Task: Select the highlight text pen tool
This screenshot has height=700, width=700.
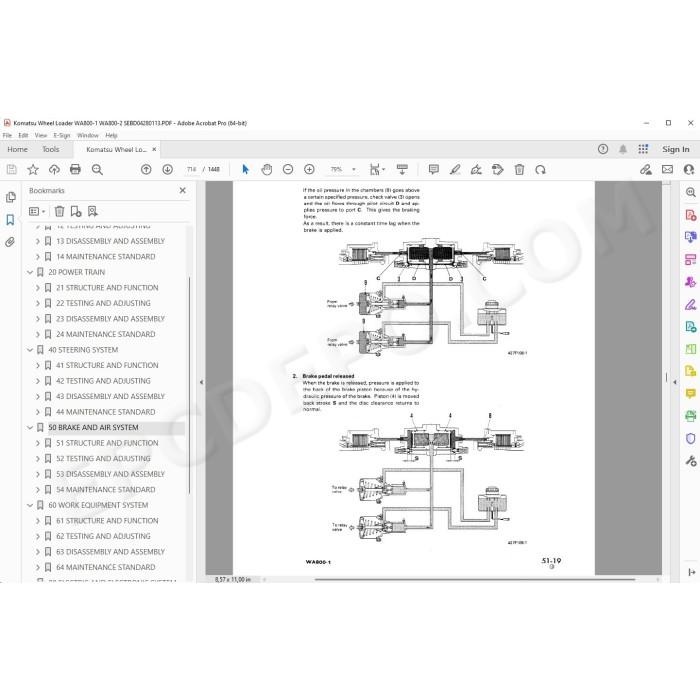Action: click(455, 169)
